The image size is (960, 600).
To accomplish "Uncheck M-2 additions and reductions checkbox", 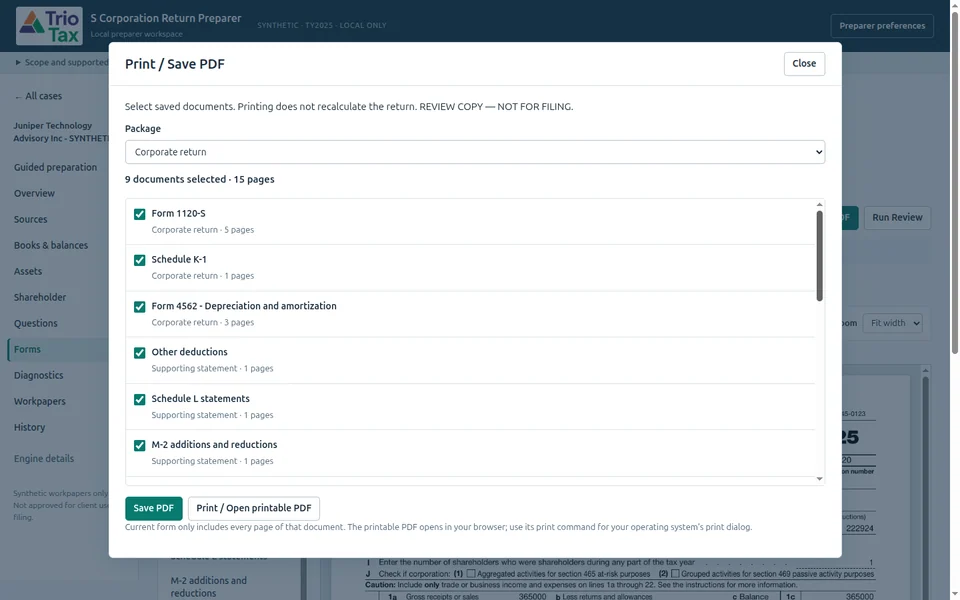I will click(140, 445).
